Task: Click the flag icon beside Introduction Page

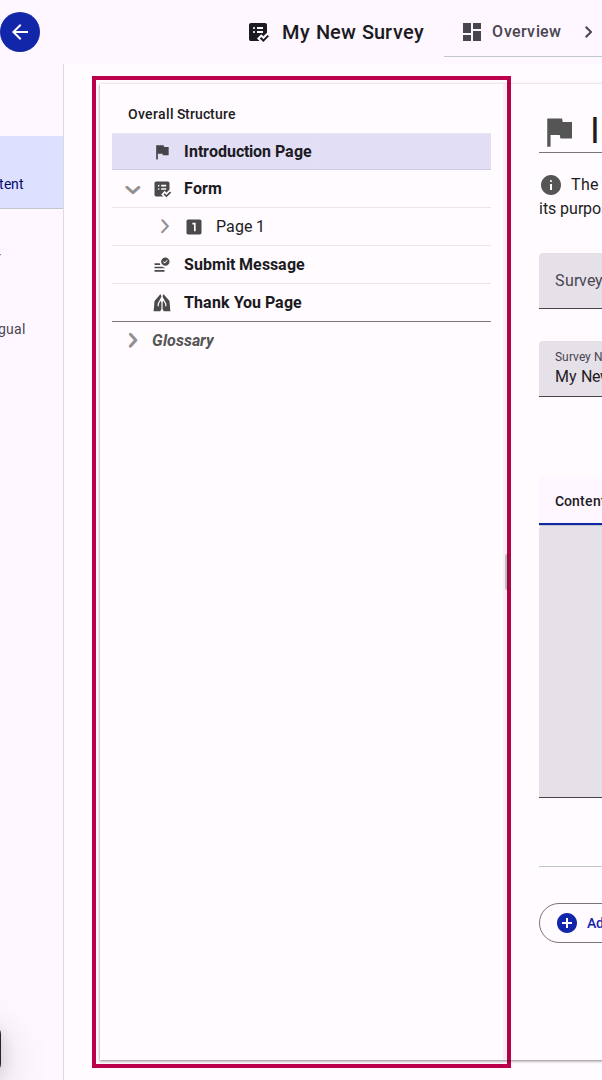Action: tap(162, 152)
